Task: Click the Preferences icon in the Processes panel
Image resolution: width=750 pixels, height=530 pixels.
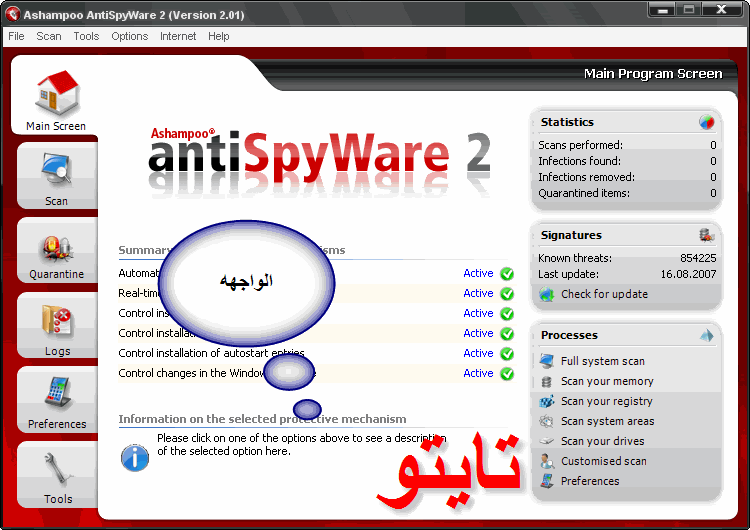Action: [547, 481]
